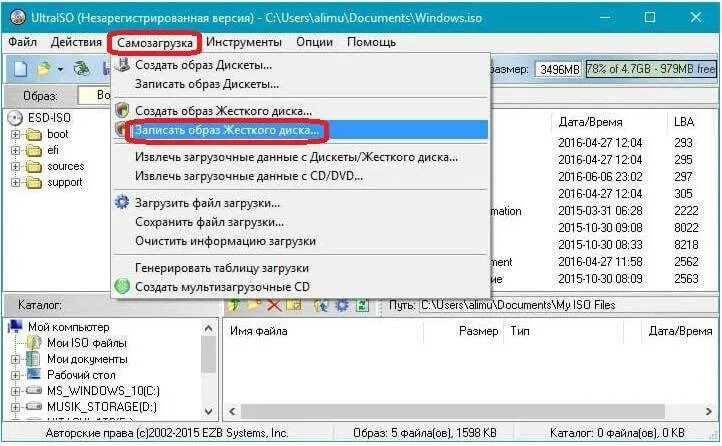This screenshot has width=722, height=446.
Task: Click the MS_WINDOWS_10(C:) drive icon
Action: click(x=34, y=390)
